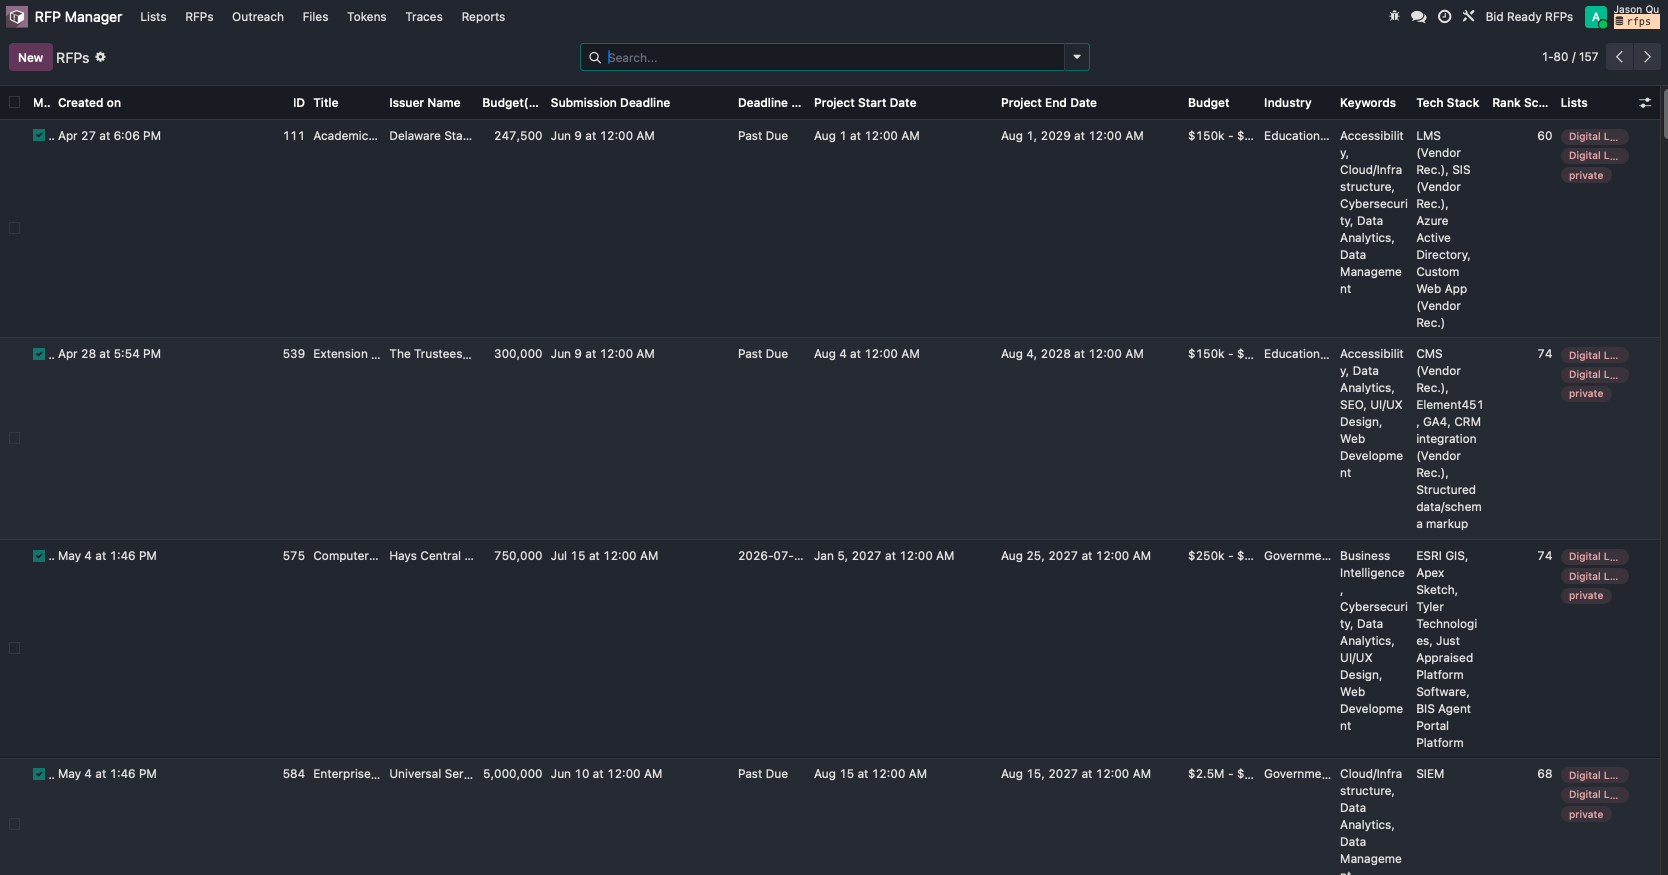Click the RFPs breadcrumb title
The height and width of the screenshot is (875, 1668).
[x=73, y=58]
